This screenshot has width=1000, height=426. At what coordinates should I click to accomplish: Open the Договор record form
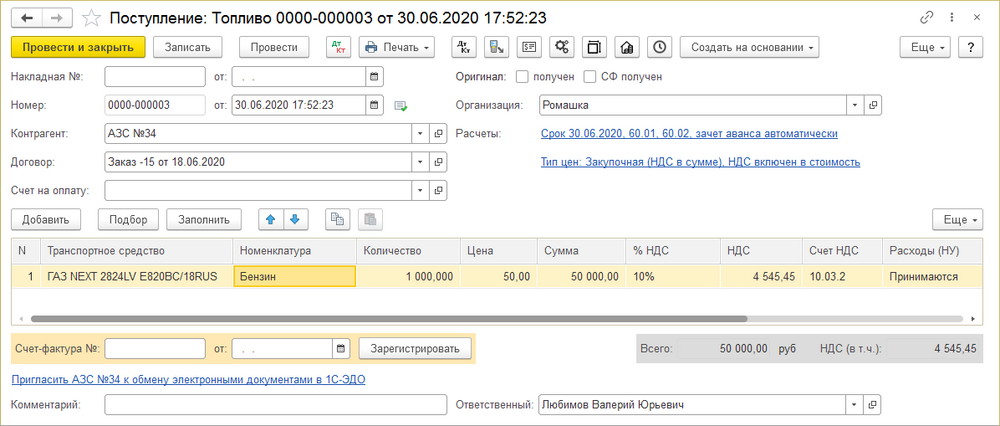pyautogui.click(x=438, y=162)
